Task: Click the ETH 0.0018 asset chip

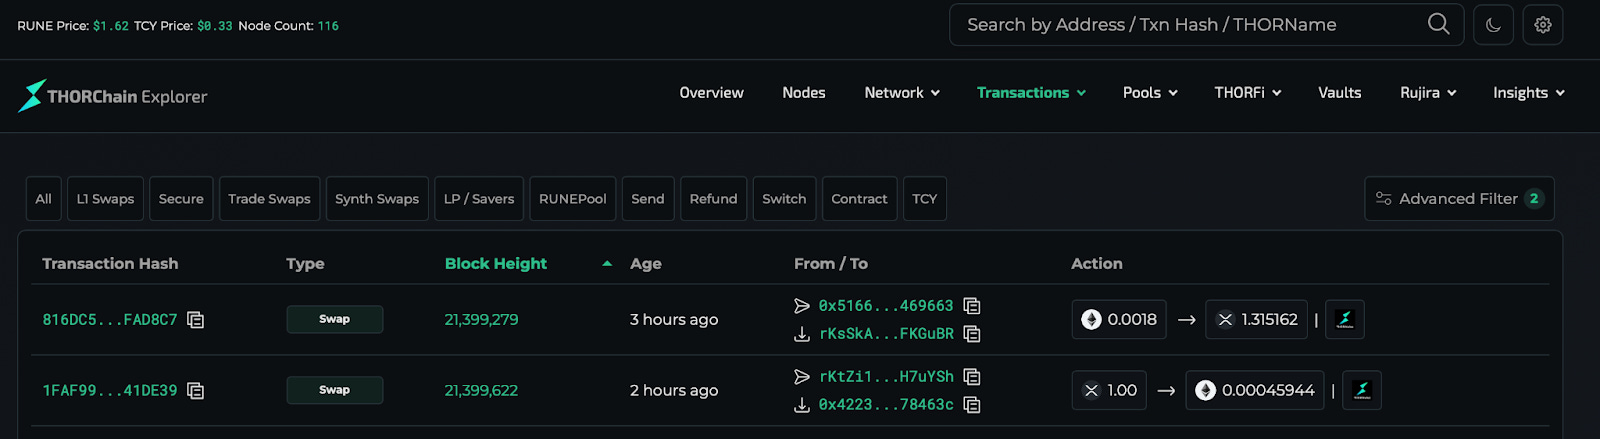Action: [x=1119, y=320]
